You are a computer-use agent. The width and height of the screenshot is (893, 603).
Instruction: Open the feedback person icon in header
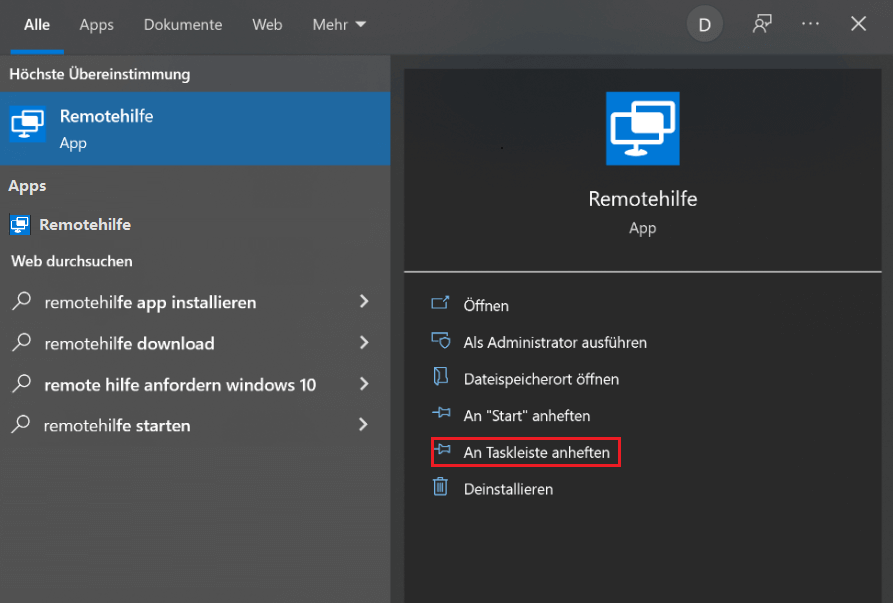[x=761, y=24]
